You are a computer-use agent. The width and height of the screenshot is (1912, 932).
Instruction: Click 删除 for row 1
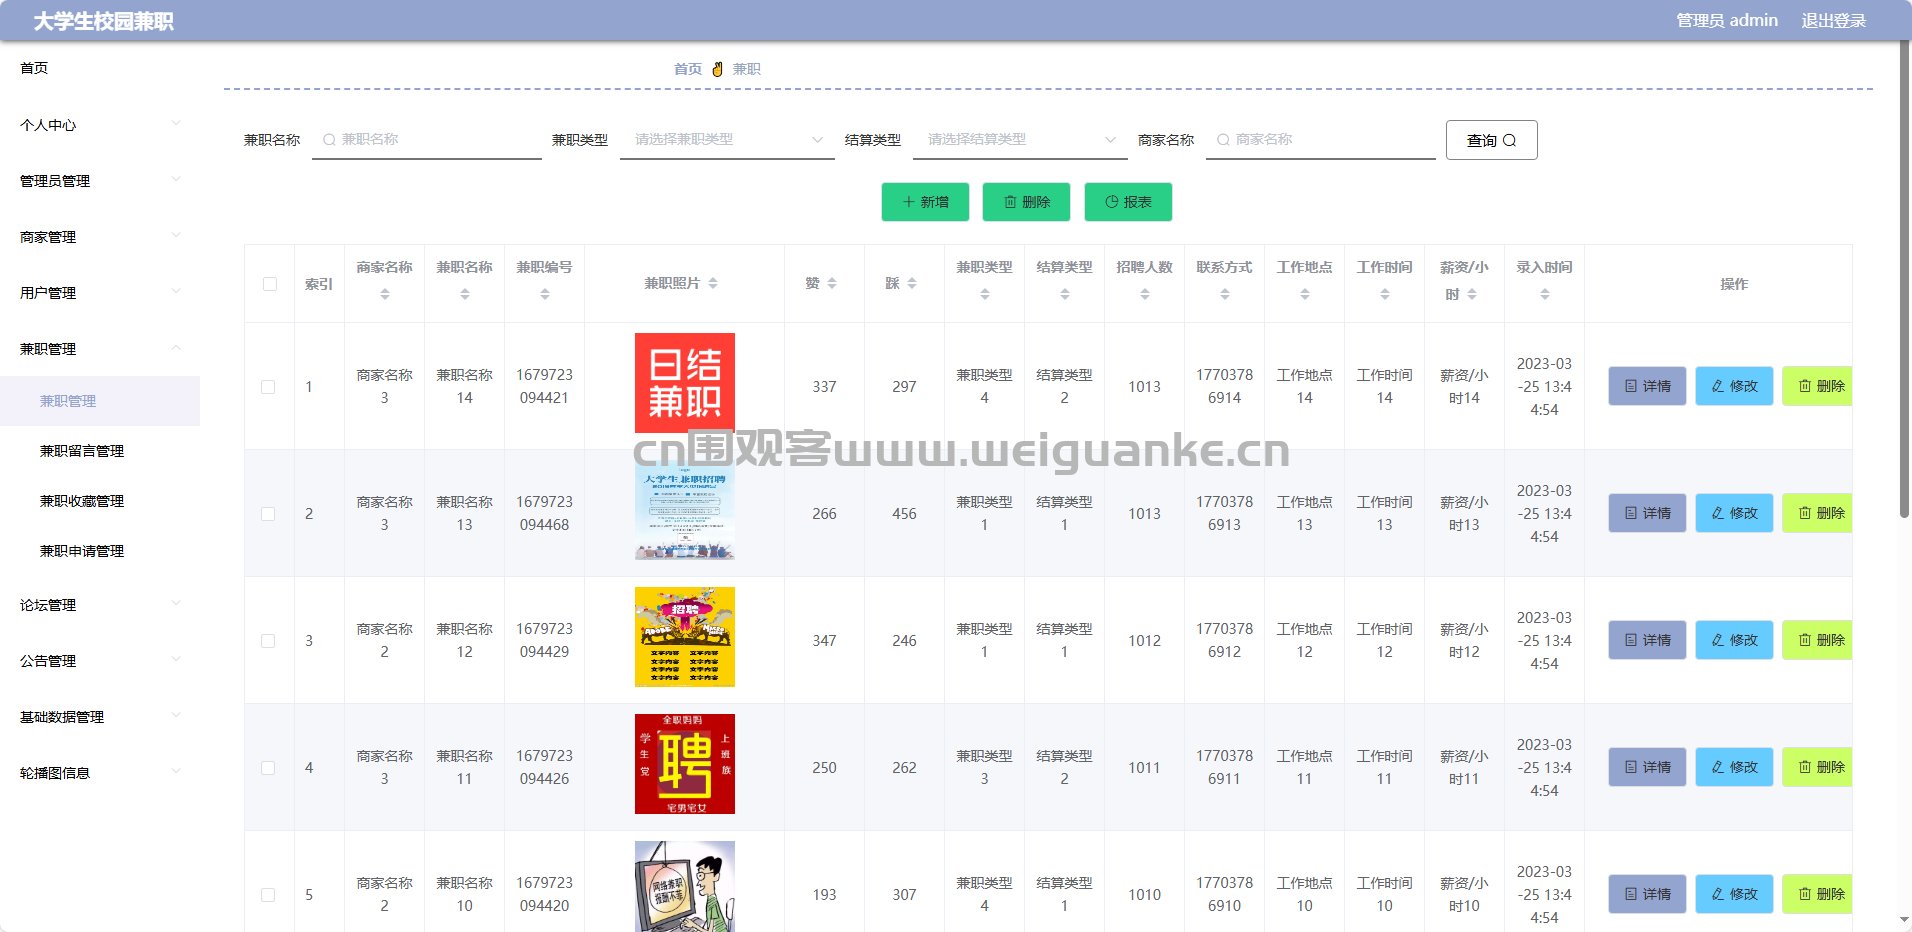pyautogui.click(x=1818, y=386)
